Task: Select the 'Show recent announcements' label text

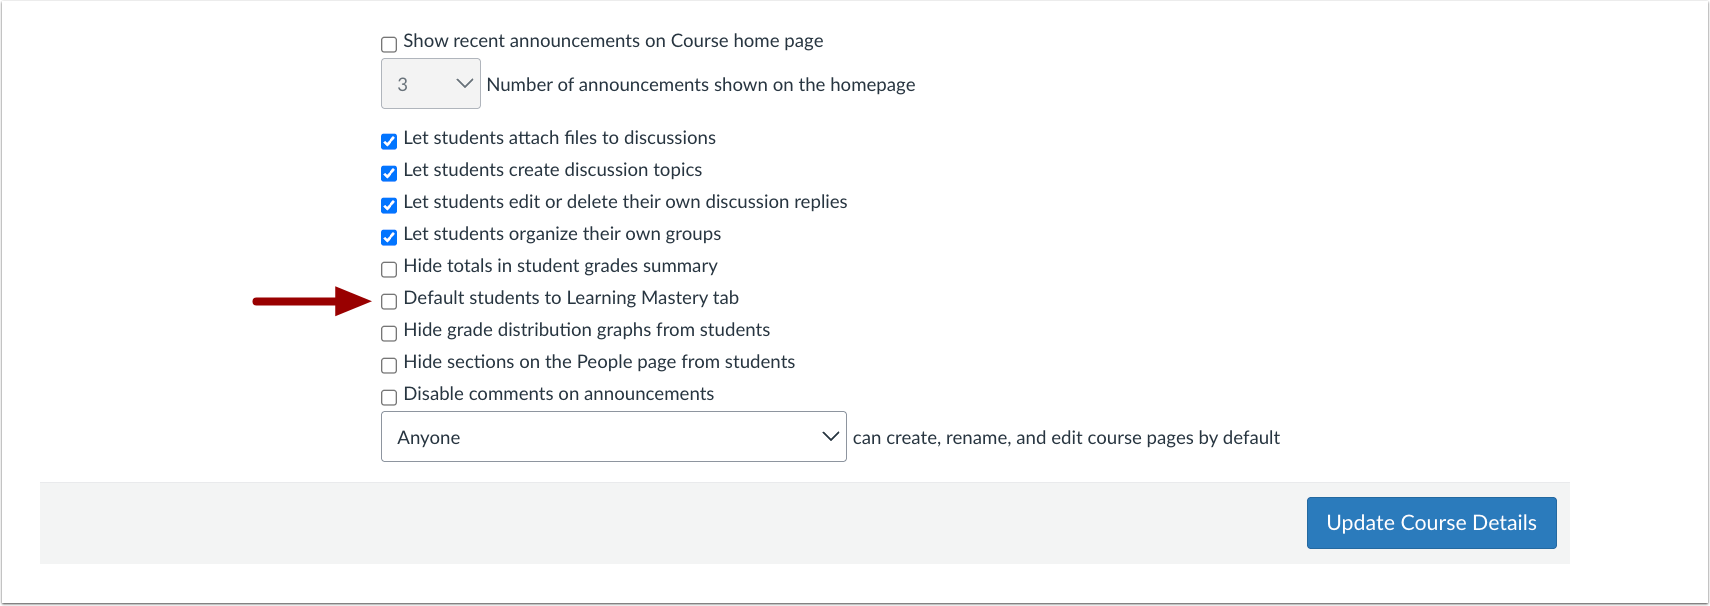Action: tap(612, 41)
